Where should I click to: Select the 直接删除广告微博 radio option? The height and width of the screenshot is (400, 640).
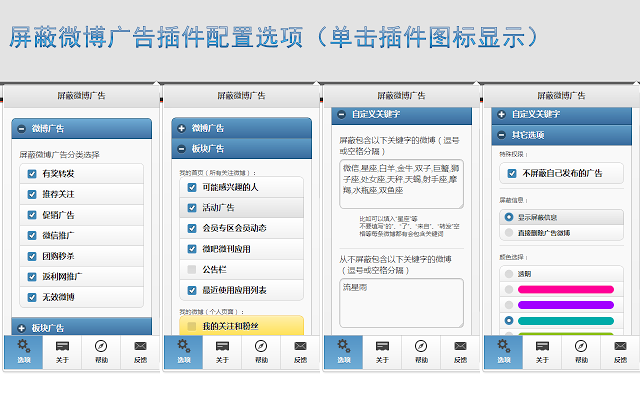pos(509,233)
